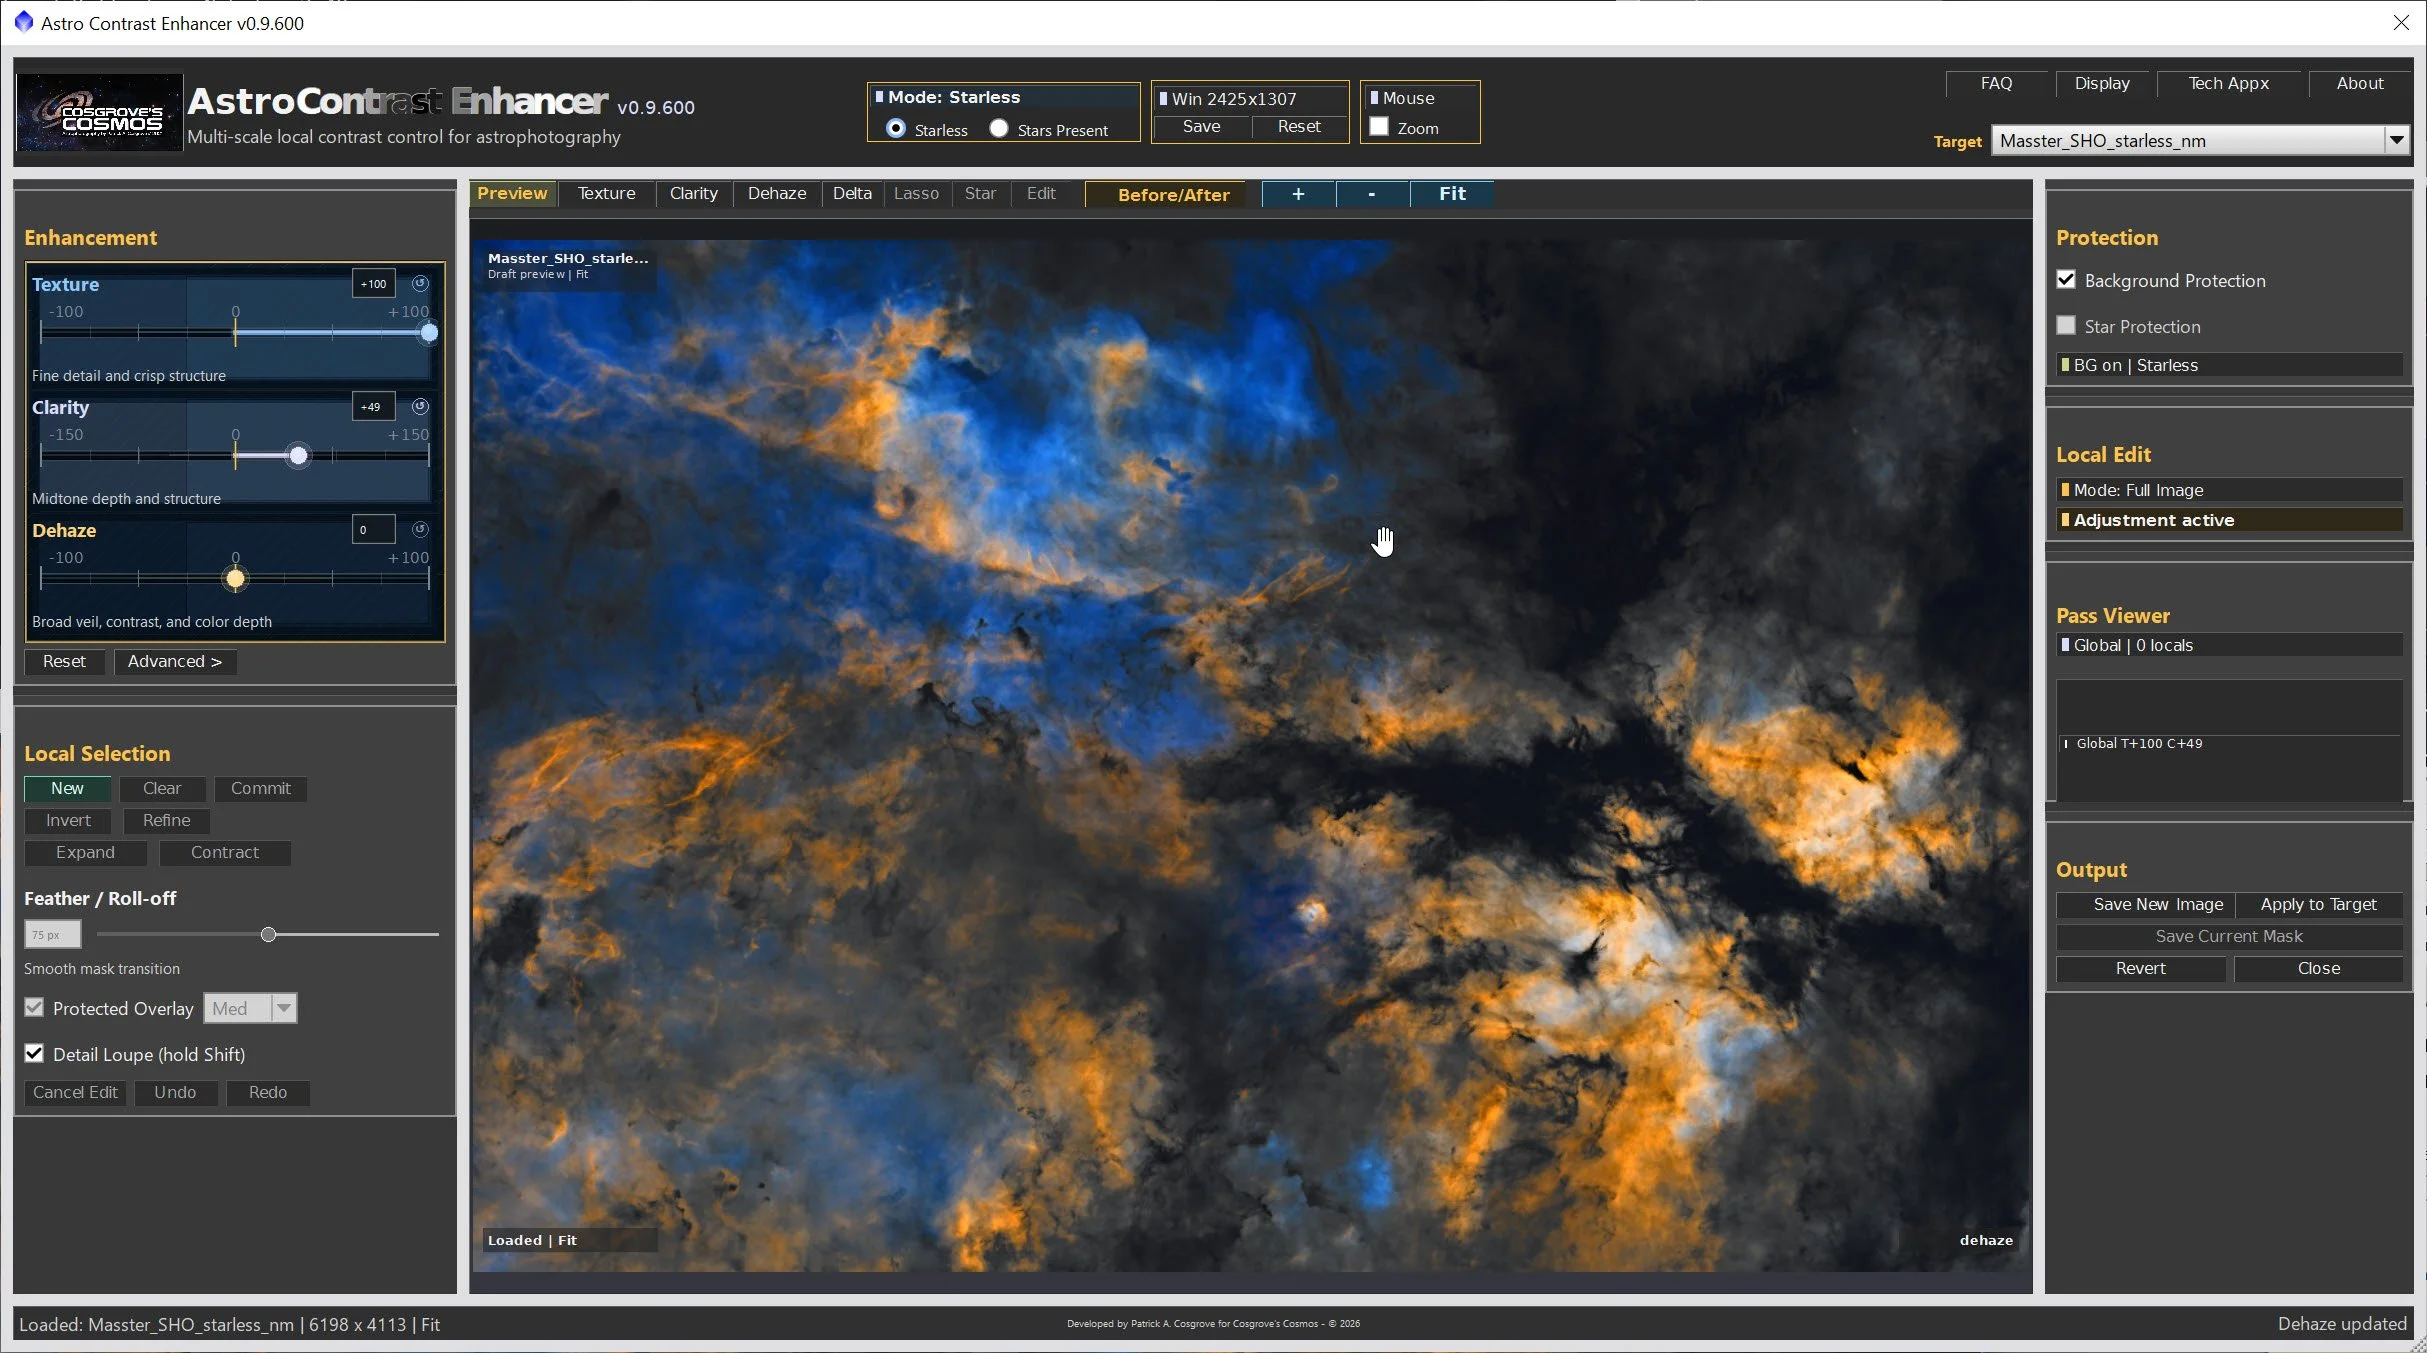Switch to the Preview tab

(x=512, y=194)
